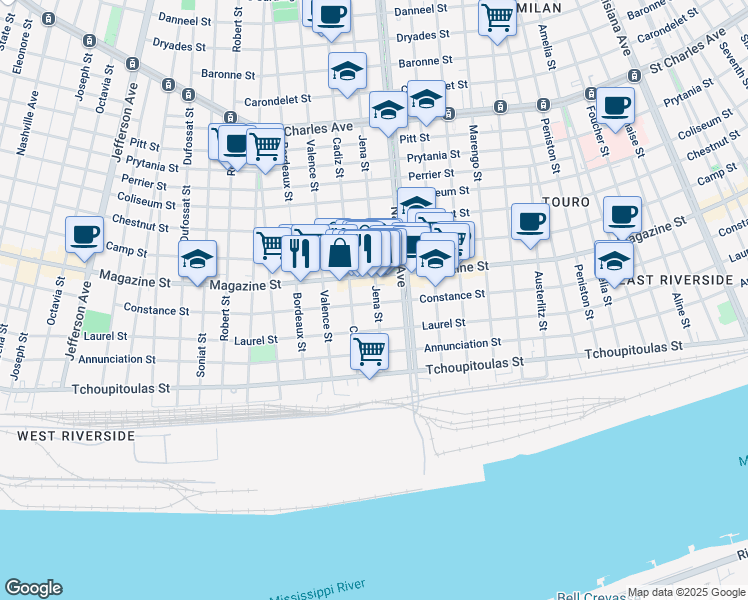Select the Nashville Ave street label
Viewport: 748px width, 600px height.
pos(27,124)
